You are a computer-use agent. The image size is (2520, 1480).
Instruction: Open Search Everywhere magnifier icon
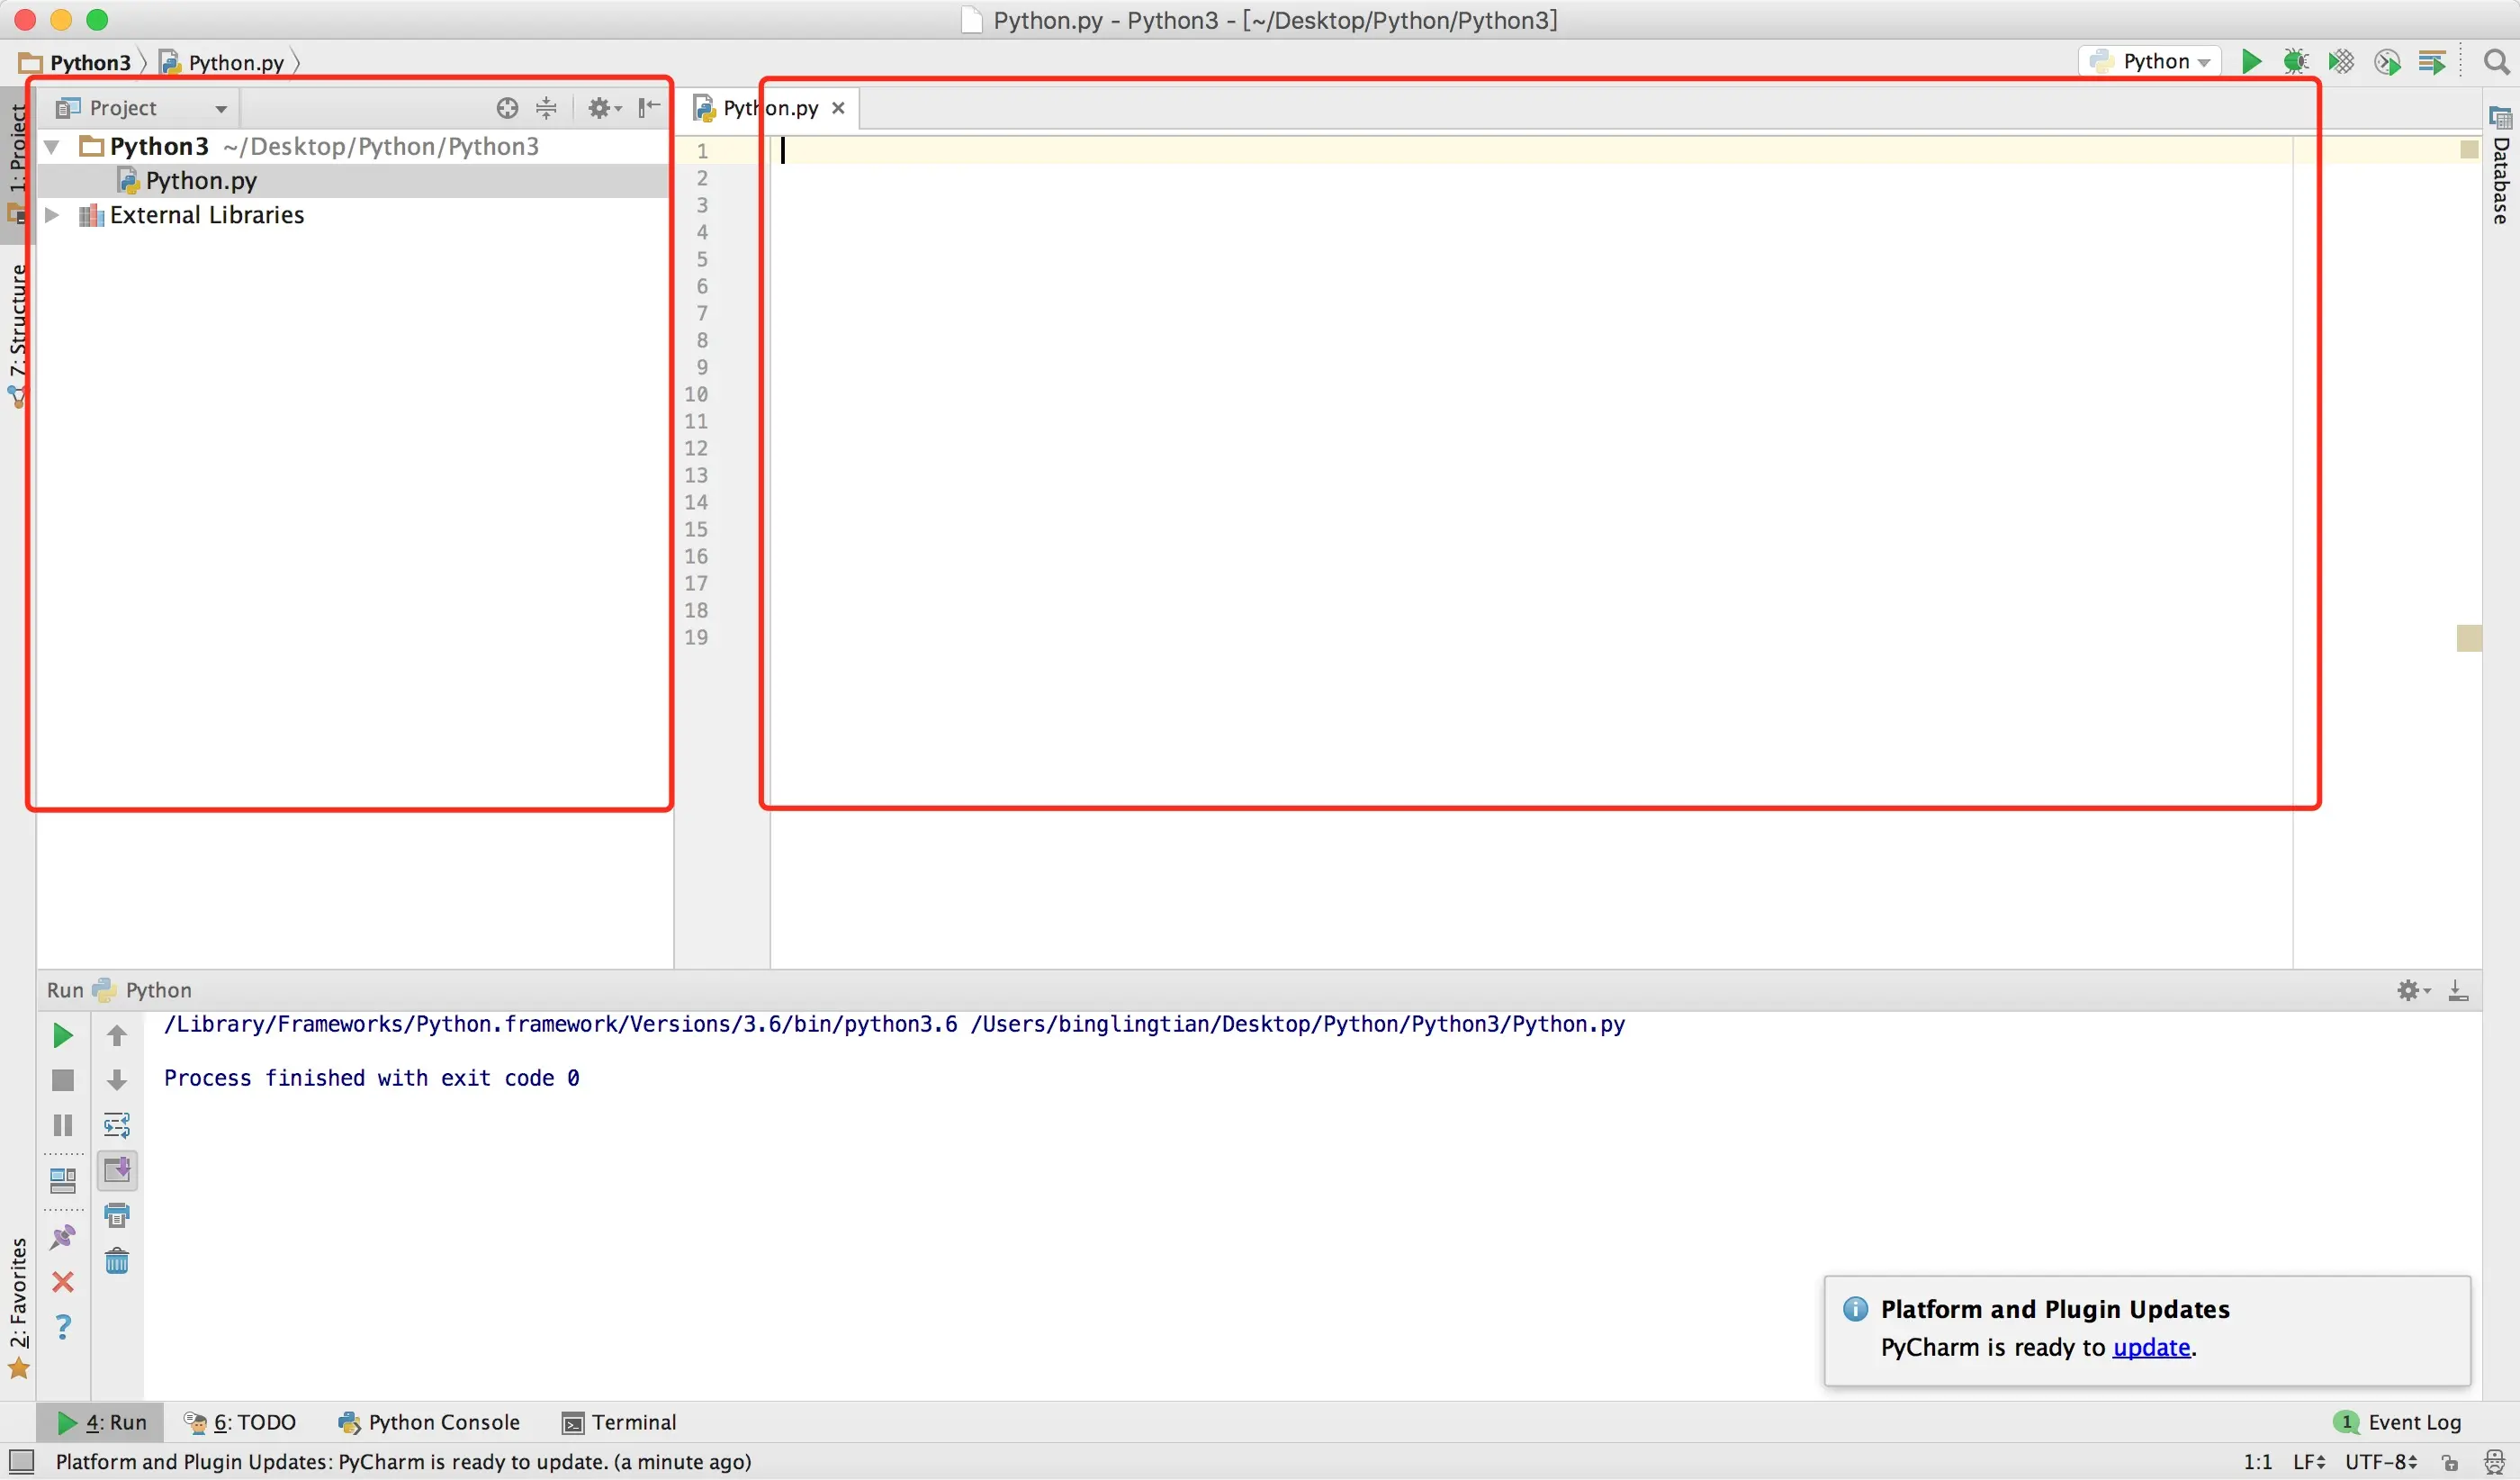pyautogui.click(x=2496, y=62)
